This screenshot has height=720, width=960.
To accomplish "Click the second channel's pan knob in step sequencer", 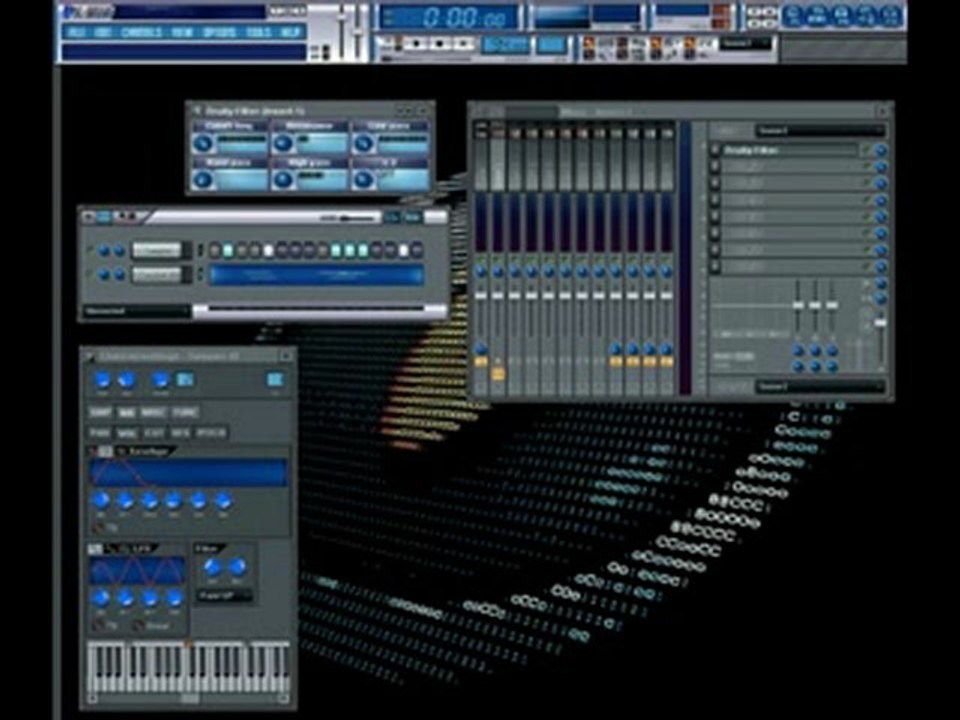I will pos(105,276).
